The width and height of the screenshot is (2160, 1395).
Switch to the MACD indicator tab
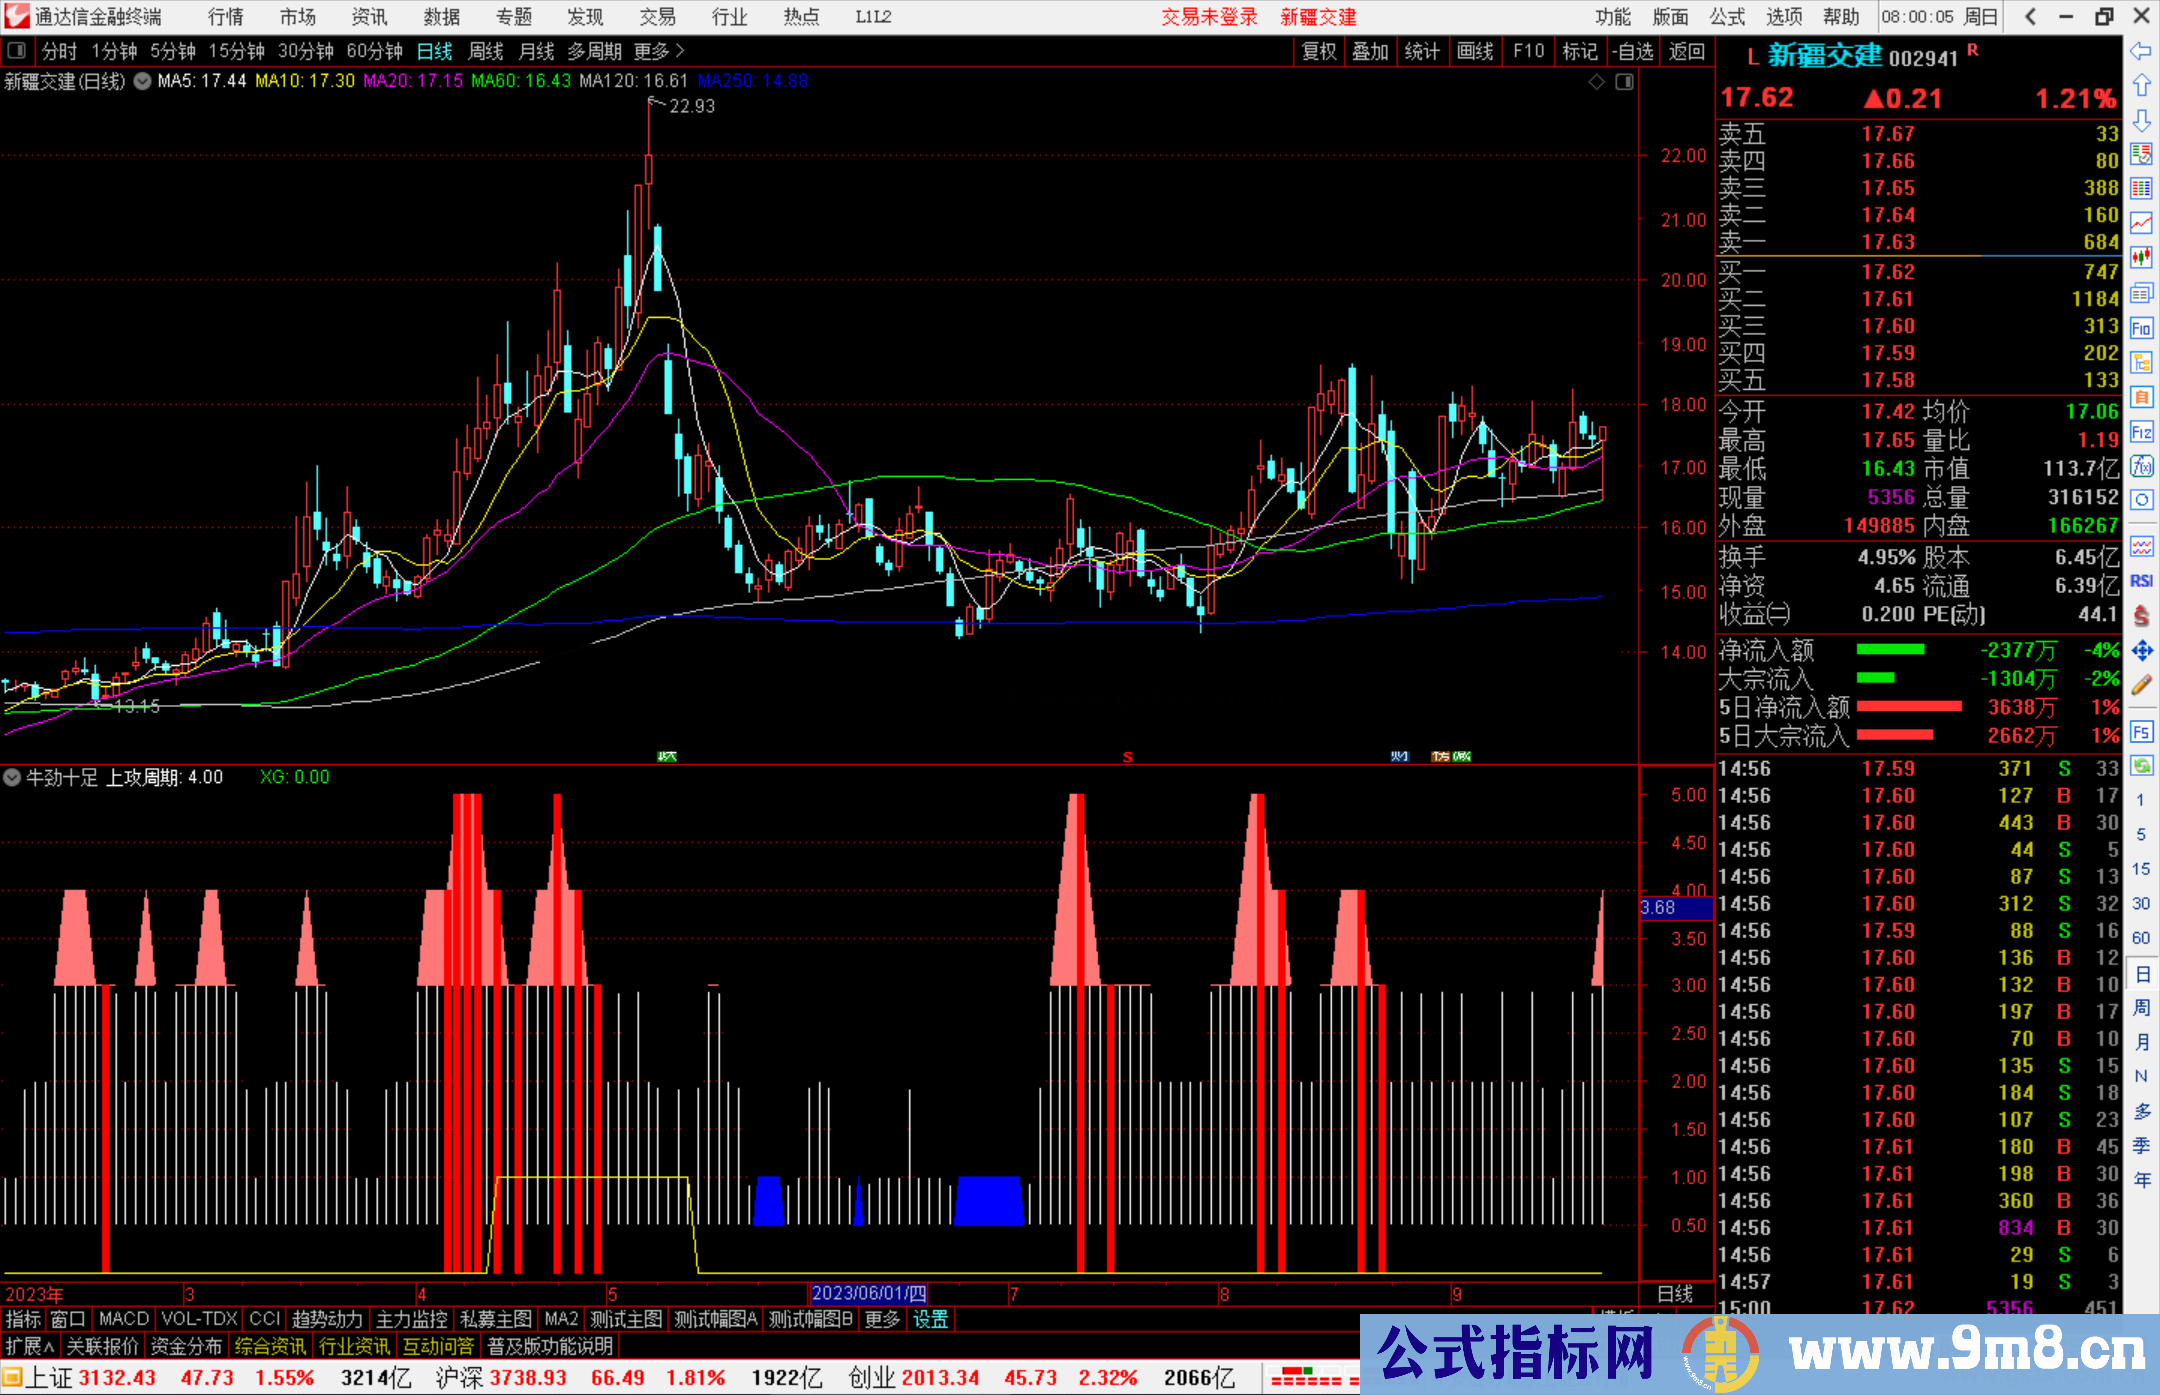(123, 1319)
